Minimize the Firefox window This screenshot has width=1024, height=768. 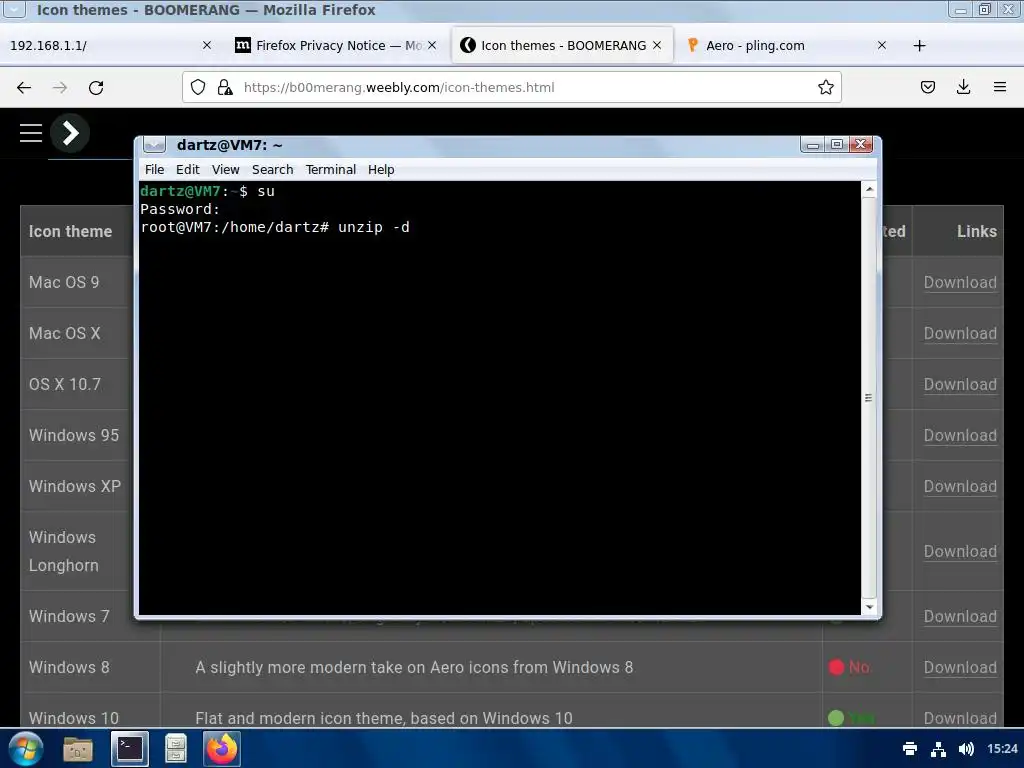(x=961, y=10)
